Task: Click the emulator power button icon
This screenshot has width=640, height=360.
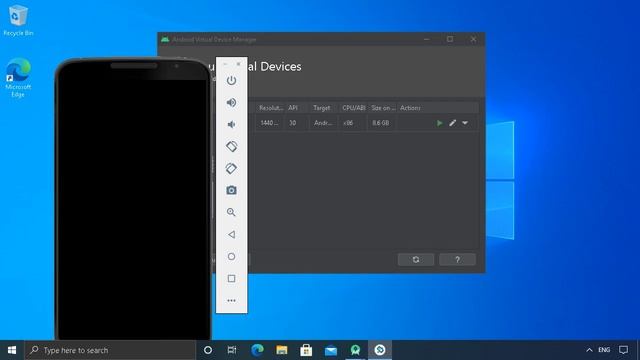Action: pos(231,80)
